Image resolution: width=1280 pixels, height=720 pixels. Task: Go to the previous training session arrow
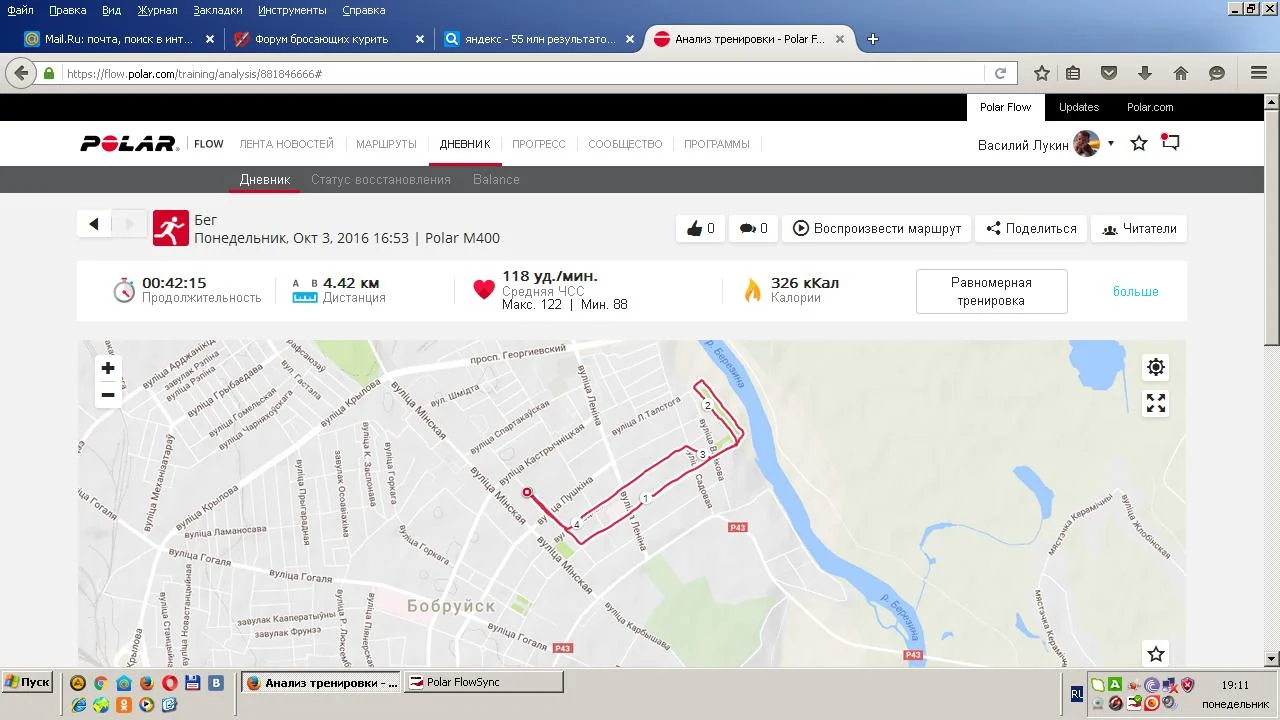(x=94, y=224)
